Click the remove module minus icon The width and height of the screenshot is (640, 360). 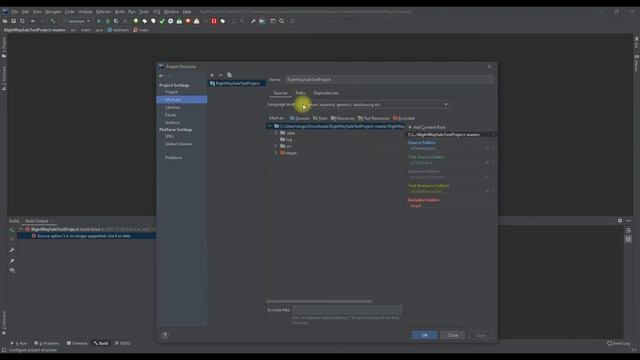220,75
